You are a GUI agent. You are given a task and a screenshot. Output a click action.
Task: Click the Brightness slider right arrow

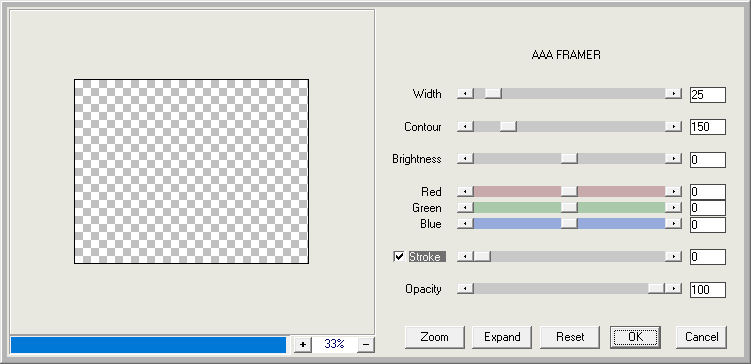tap(673, 159)
